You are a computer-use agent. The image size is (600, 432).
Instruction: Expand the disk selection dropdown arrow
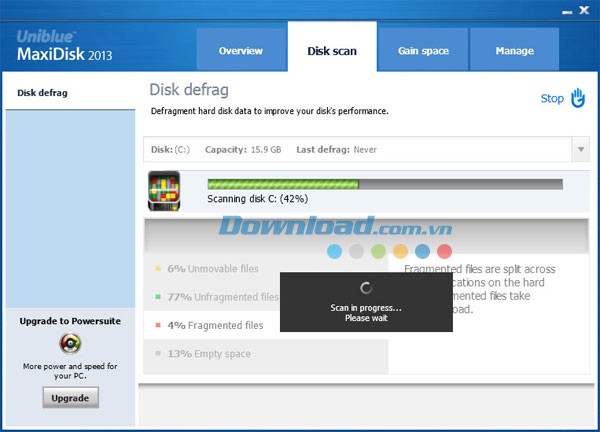[x=580, y=150]
